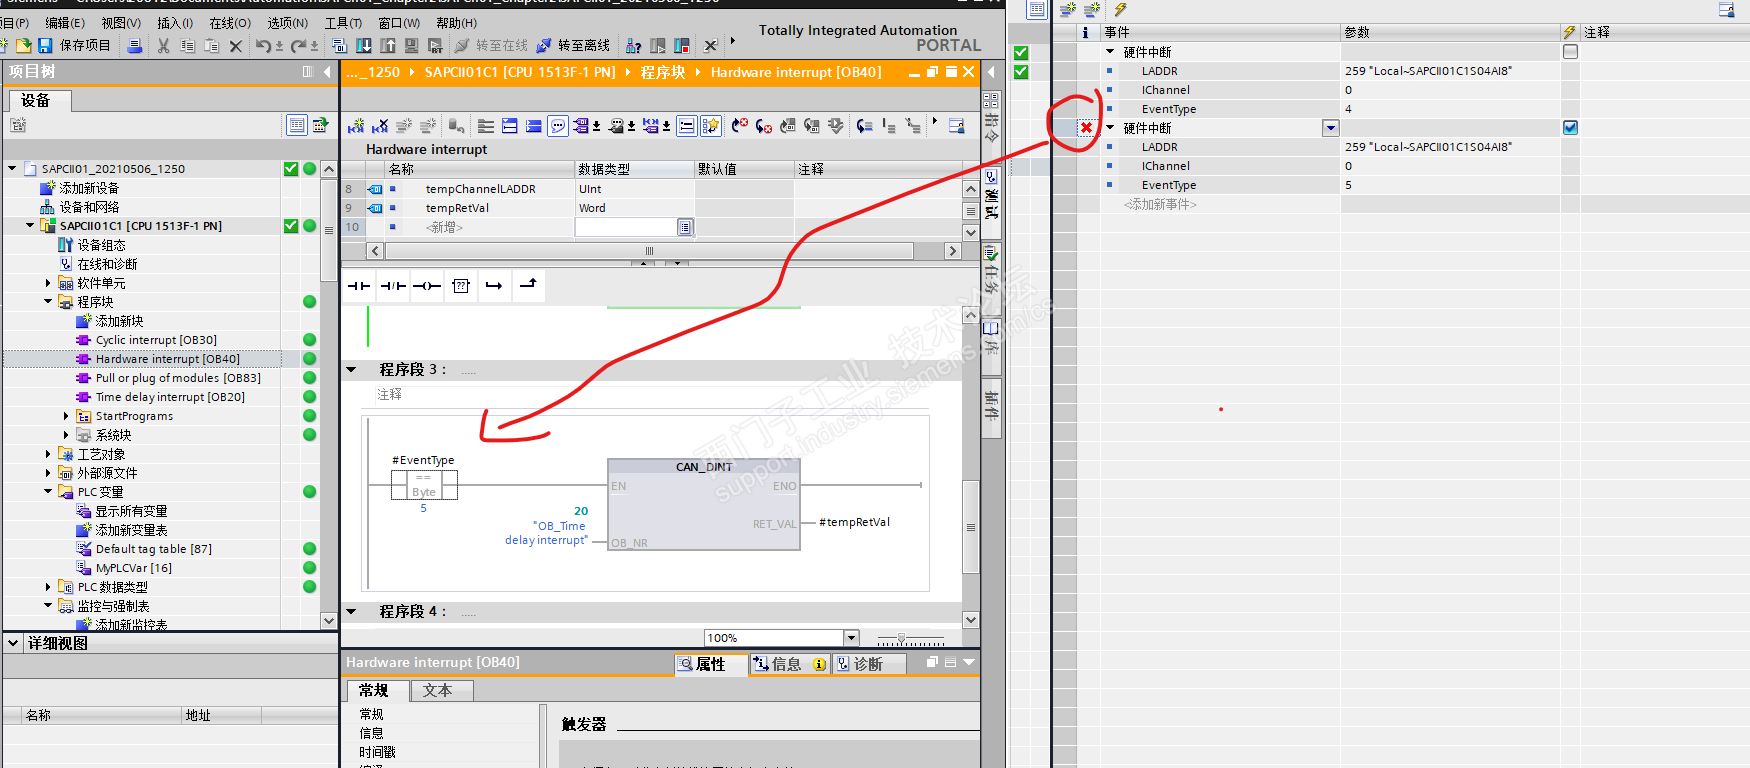Insert normally closed contact from favorites
Viewport: 1750px width, 768px height.
393,286
